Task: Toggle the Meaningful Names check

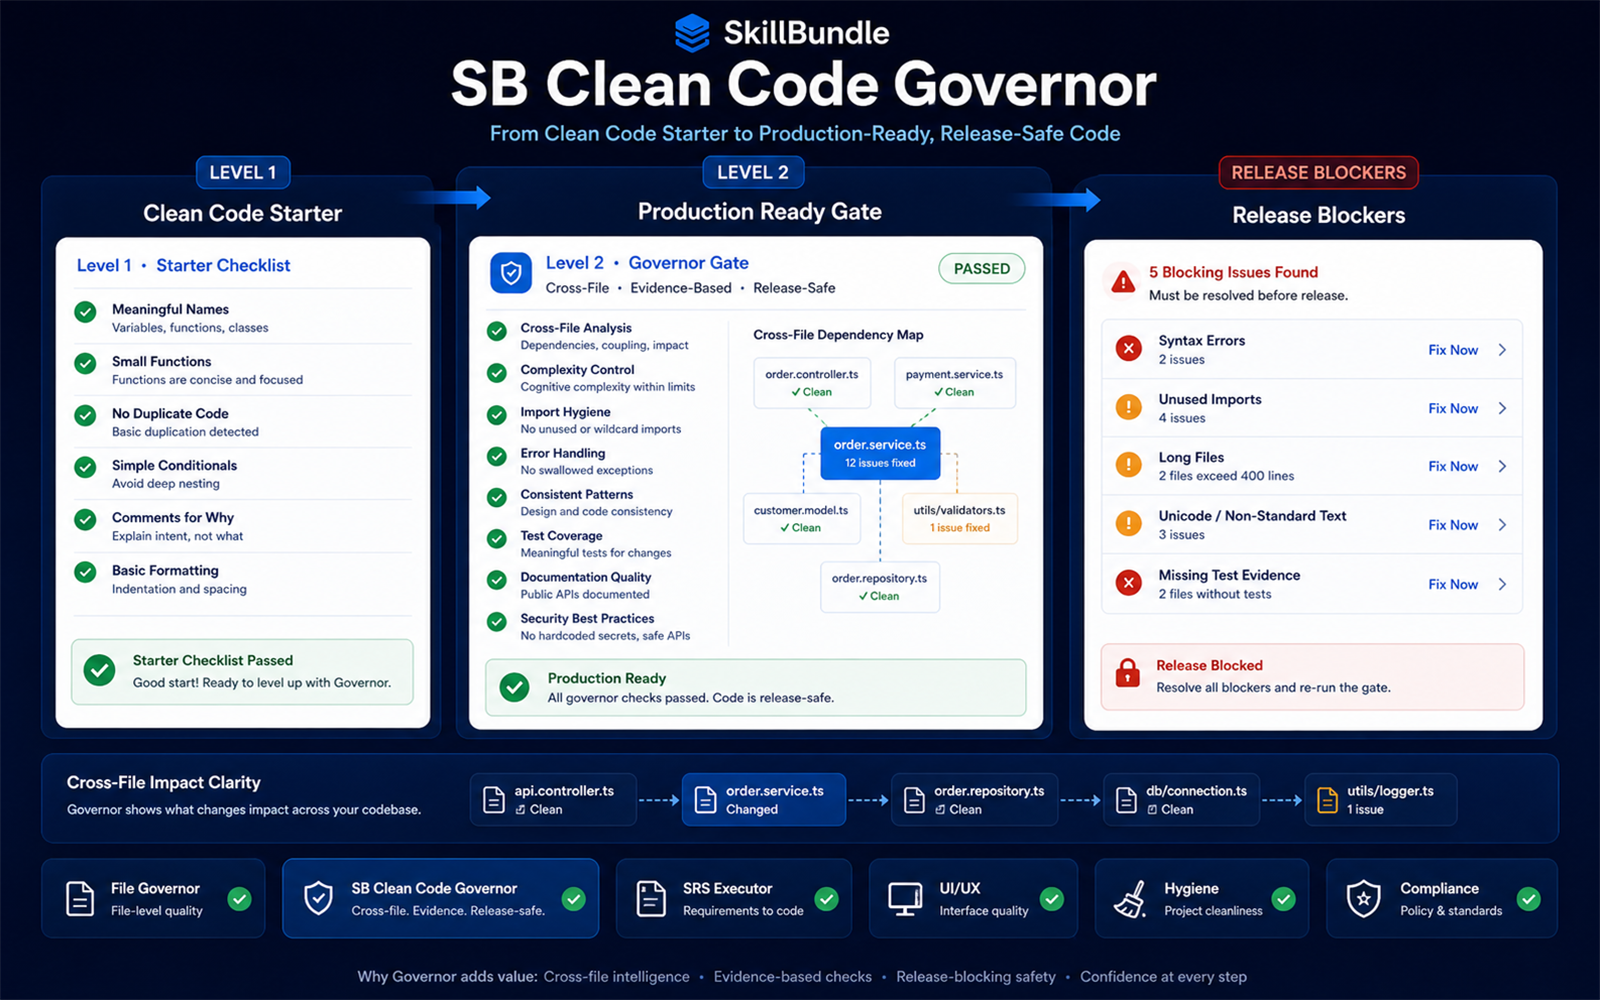Action: pyautogui.click(x=86, y=311)
